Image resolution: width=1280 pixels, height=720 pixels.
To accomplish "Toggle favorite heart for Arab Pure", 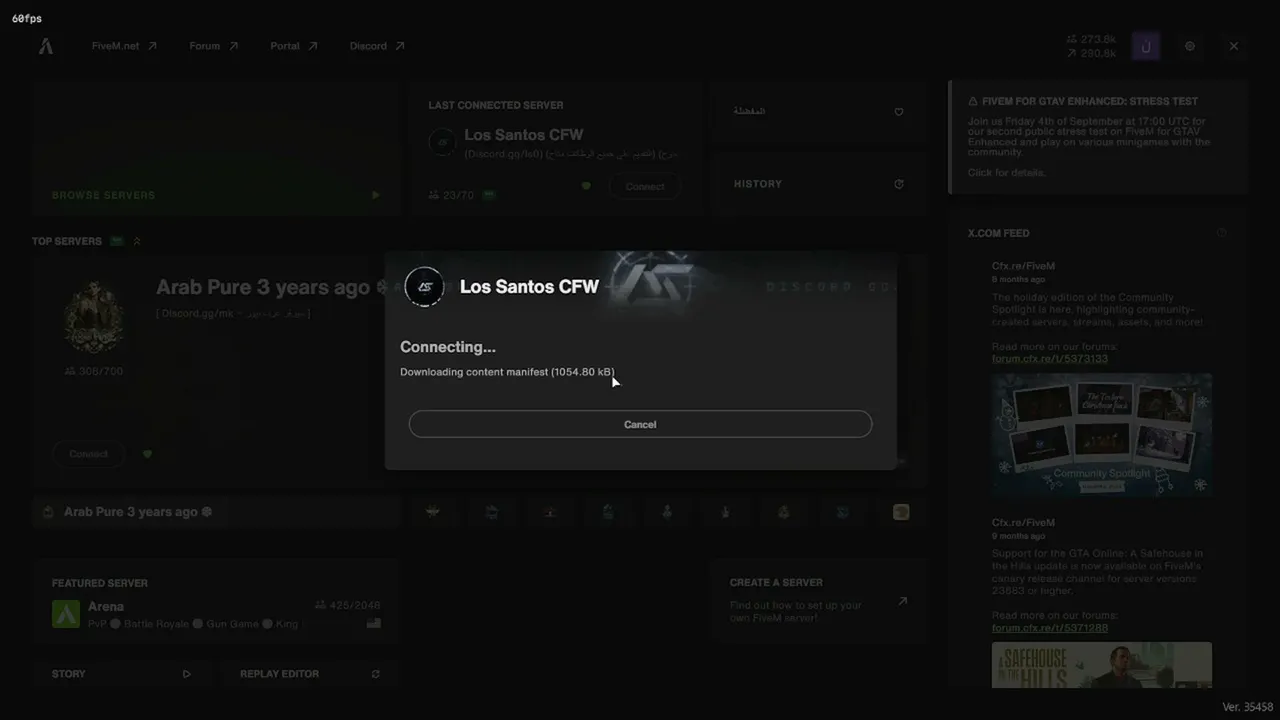I will (x=148, y=454).
